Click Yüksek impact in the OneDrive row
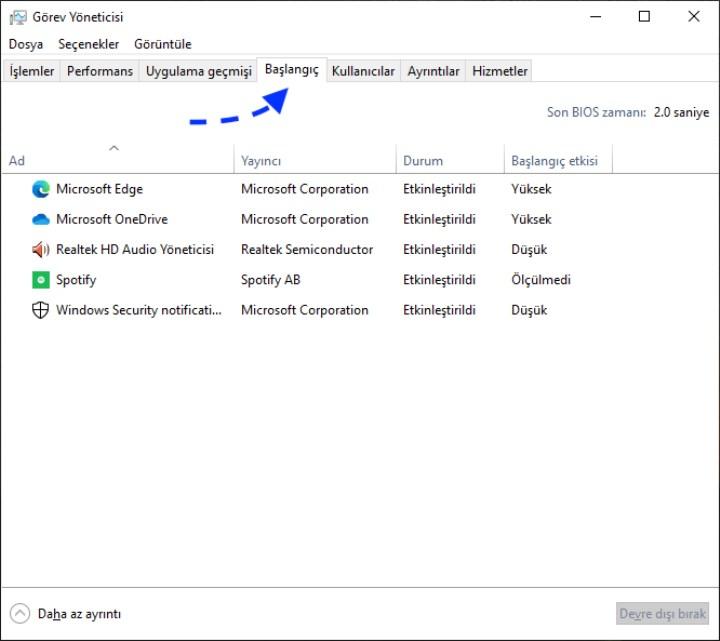Image resolution: width=720 pixels, height=641 pixels. pyautogui.click(x=531, y=219)
